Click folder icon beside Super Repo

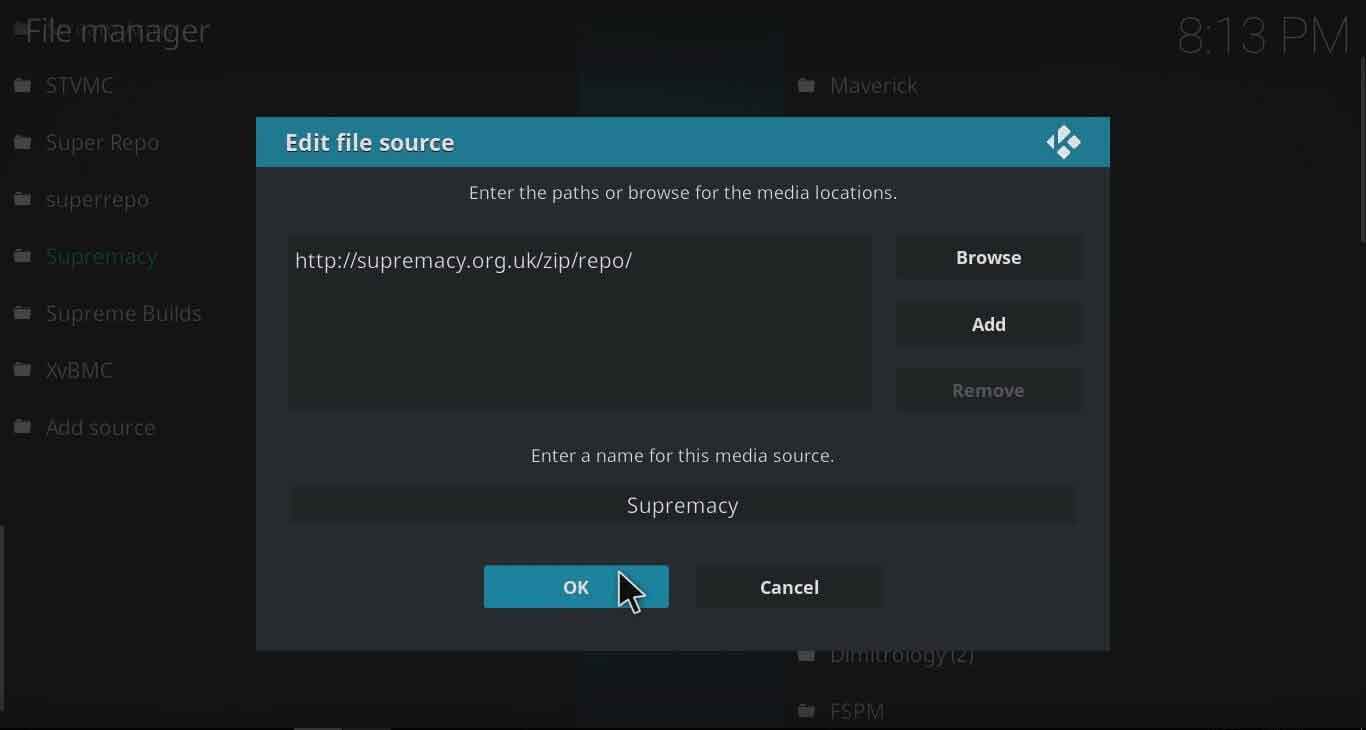tap(22, 143)
